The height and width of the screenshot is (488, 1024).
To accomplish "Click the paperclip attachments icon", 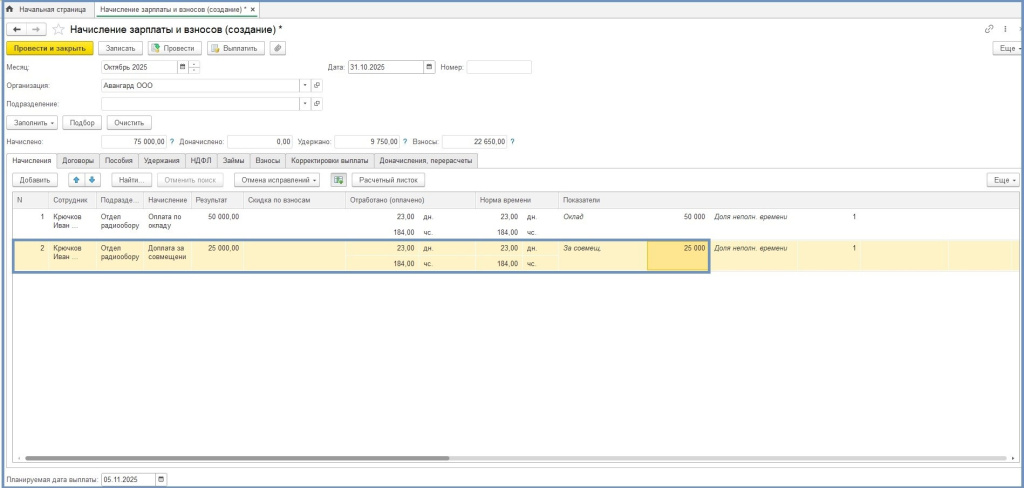I will coord(278,47).
